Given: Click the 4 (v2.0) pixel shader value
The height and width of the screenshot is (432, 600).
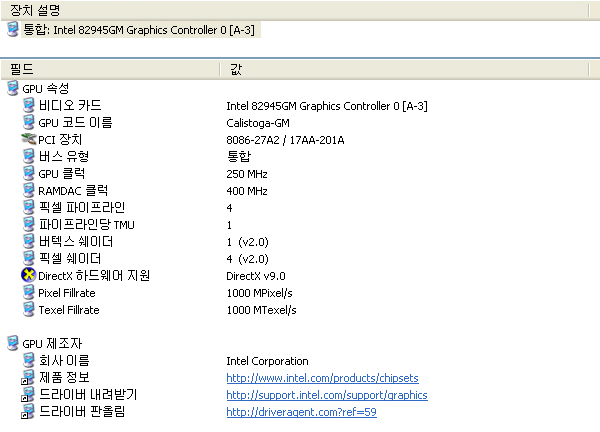Looking at the screenshot, I should [x=248, y=259].
